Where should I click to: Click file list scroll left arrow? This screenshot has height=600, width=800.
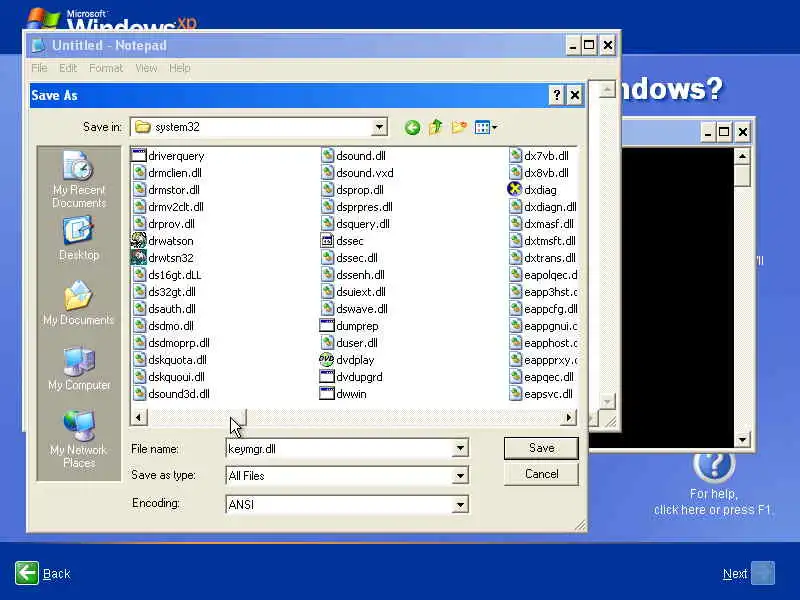(138, 417)
